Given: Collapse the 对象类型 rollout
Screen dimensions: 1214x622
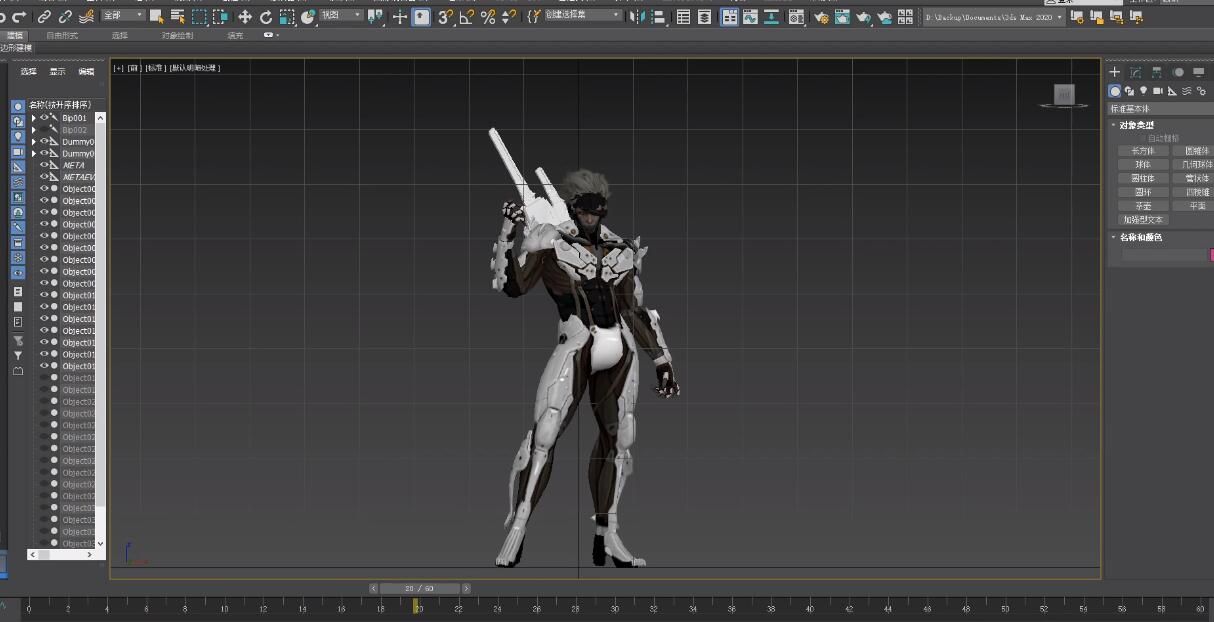Looking at the screenshot, I should click(x=1135, y=125).
